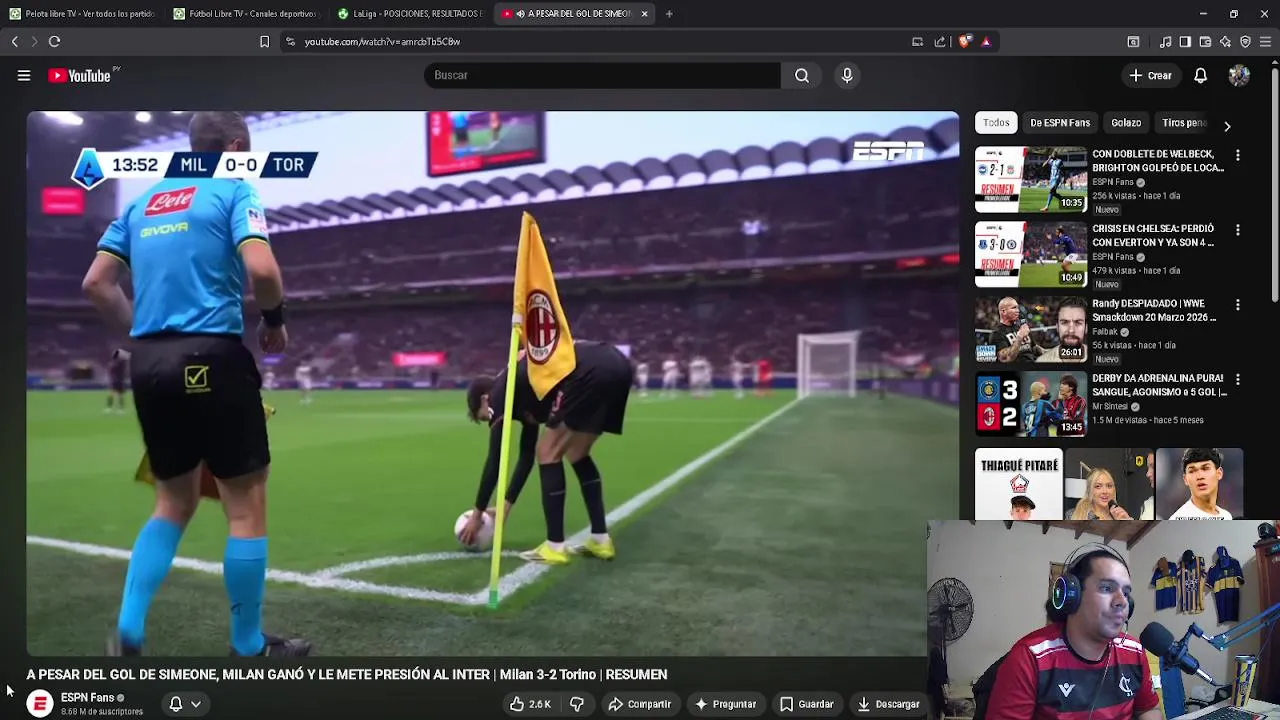This screenshot has width=1280, height=720.
Task: Reload the current page
Action: point(54,41)
